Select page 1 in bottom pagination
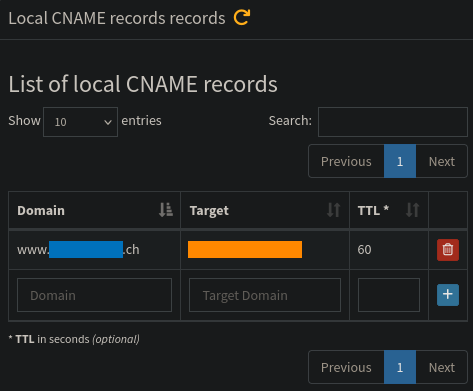The width and height of the screenshot is (473, 391). pyautogui.click(x=400, y=367)
